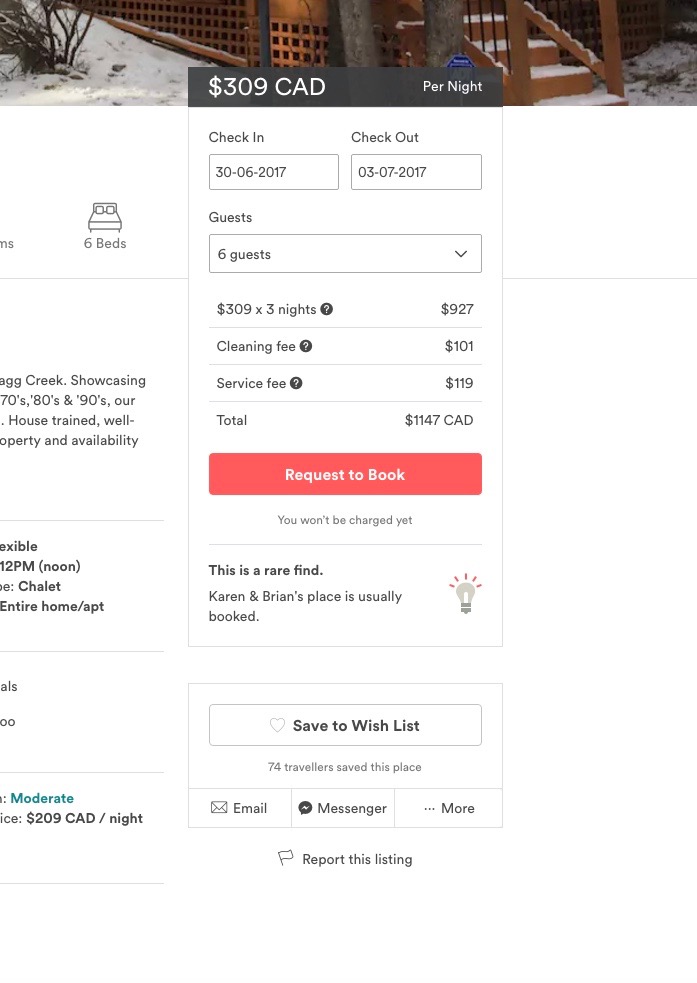The height and width of the screenshot is (983, 697).
Task: Click the Messenger chat icon
Action: 305,808
